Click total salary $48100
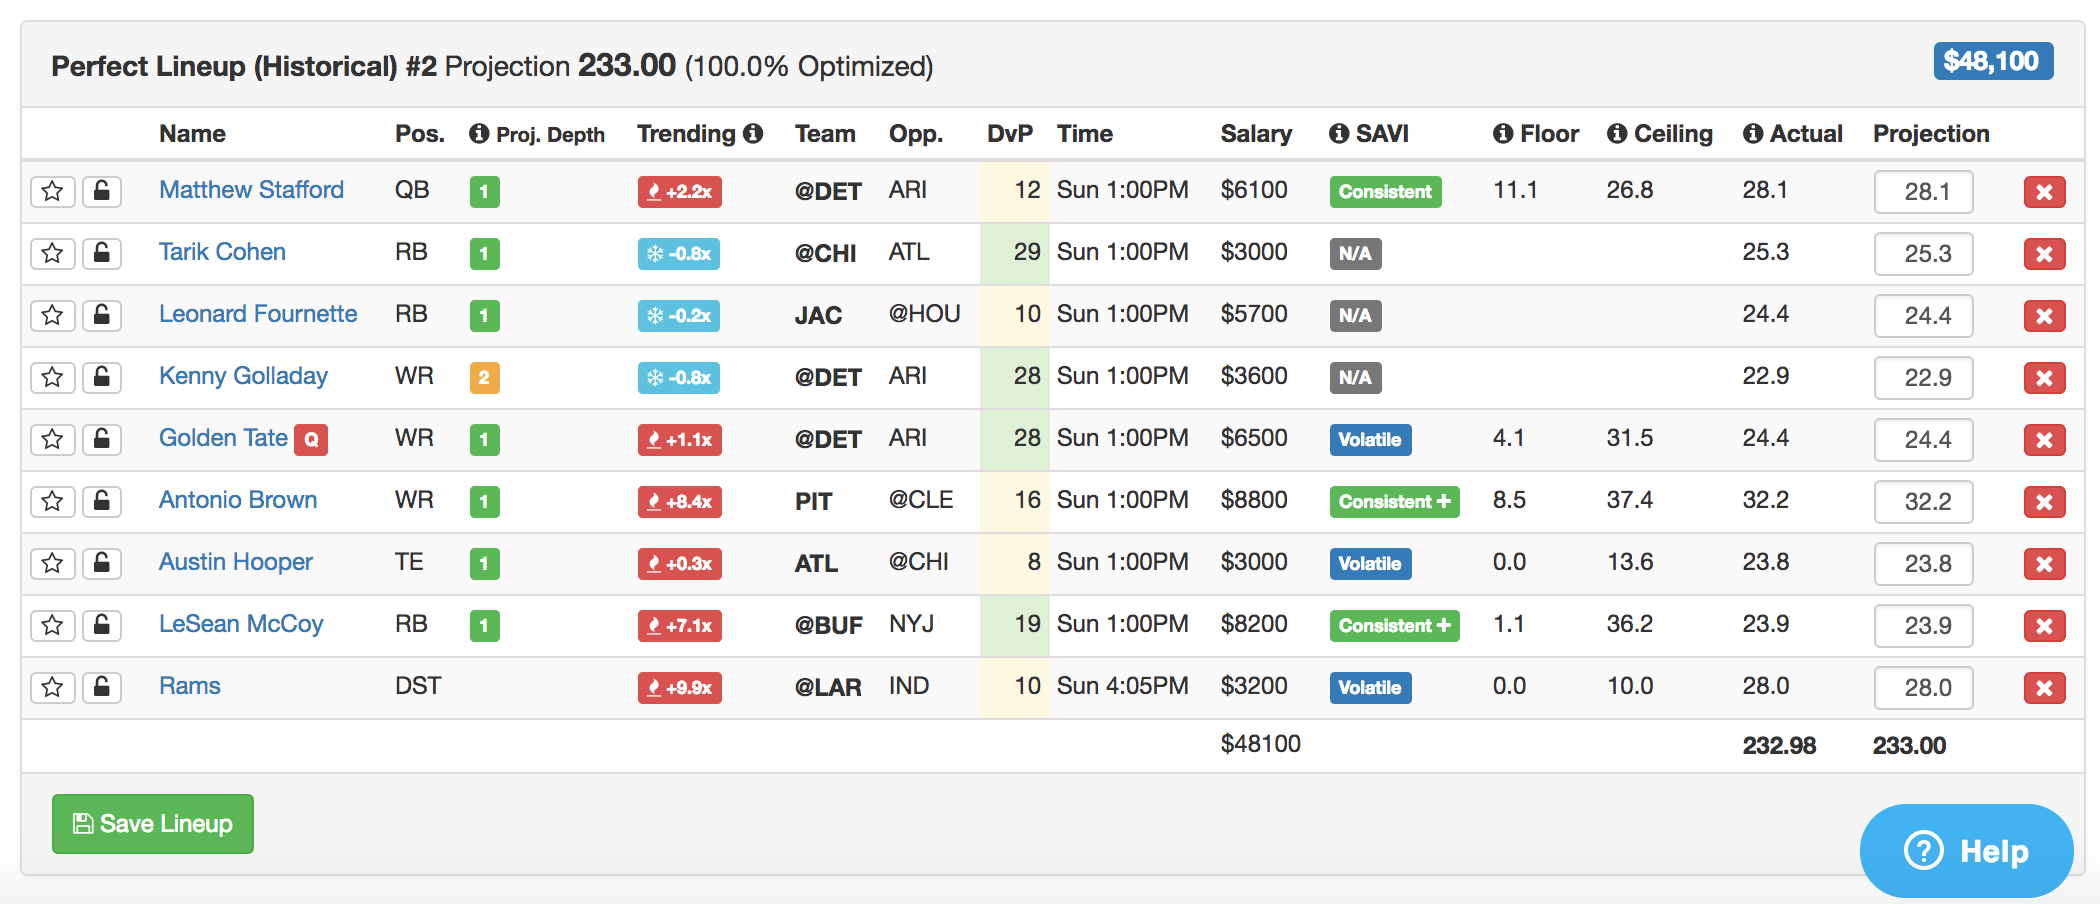Image resolution: width=2100 pixels, height=904 pixels. [1260, 744]
